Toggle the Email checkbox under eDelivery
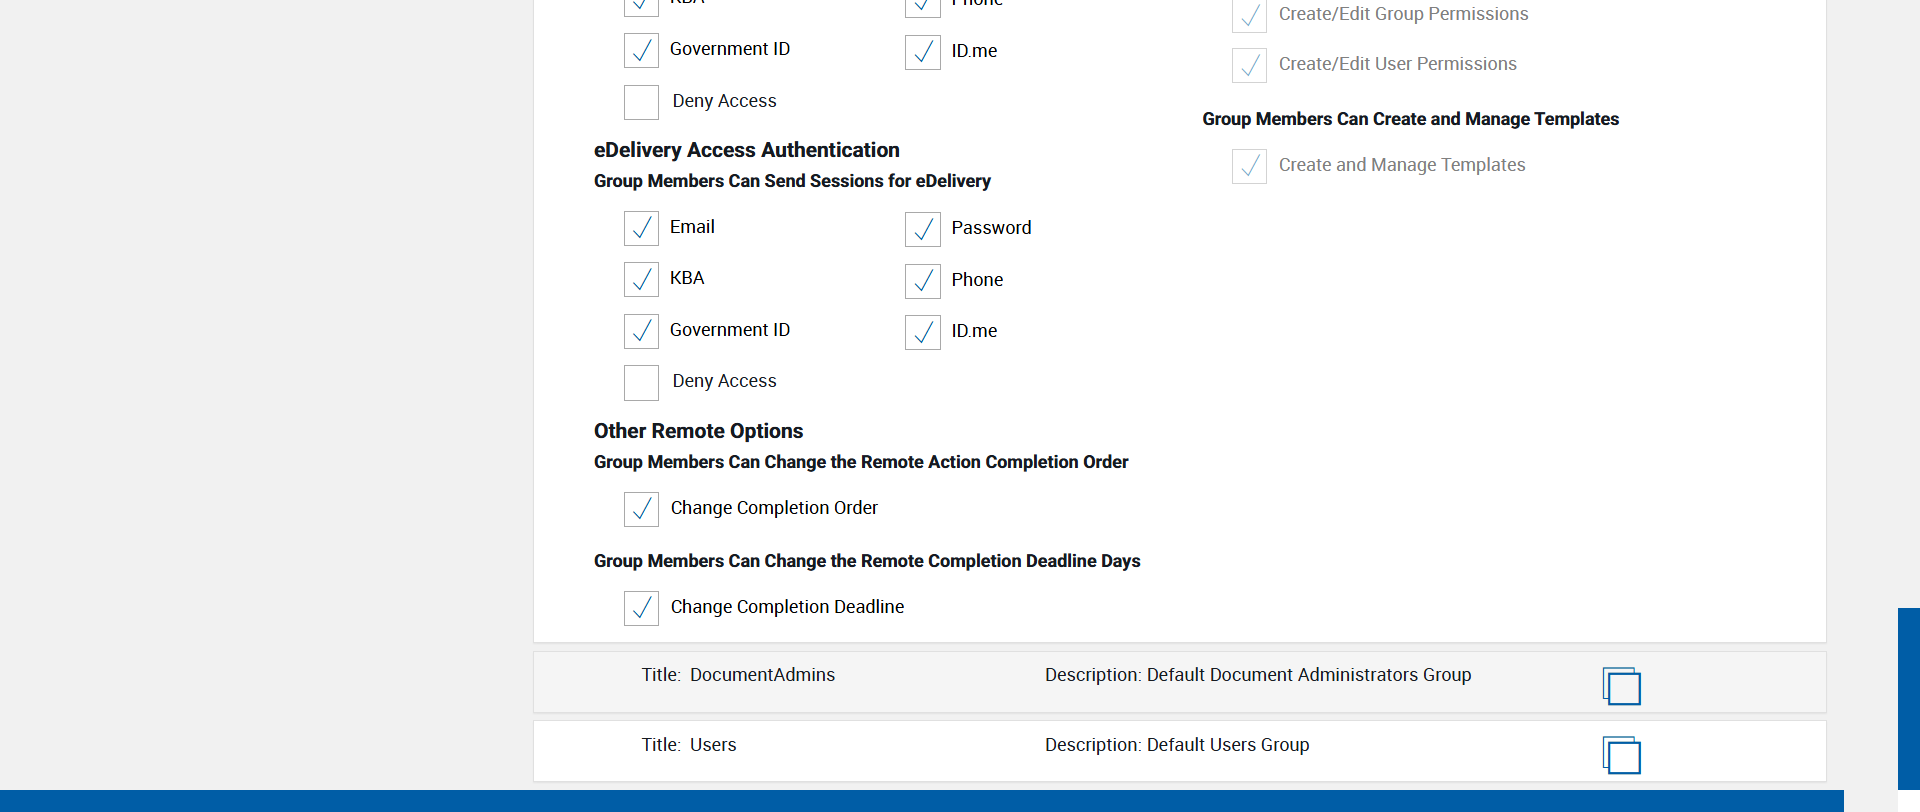Viewport: 1920px width, 812px height. [641, 229]
